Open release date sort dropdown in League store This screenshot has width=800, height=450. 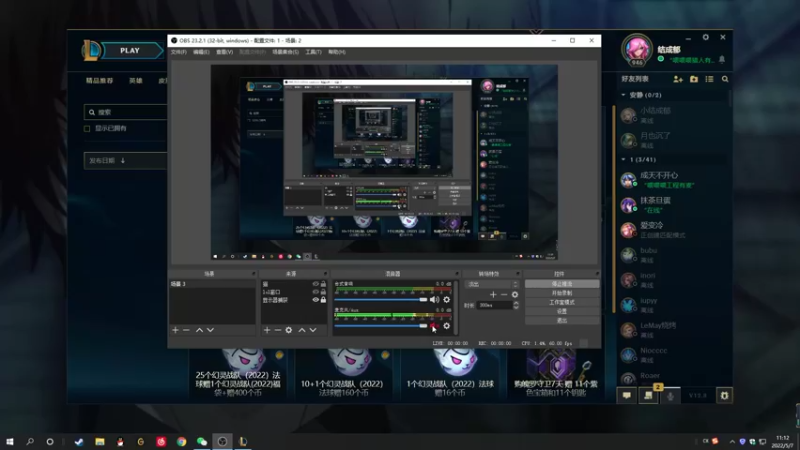coord(126,161)
